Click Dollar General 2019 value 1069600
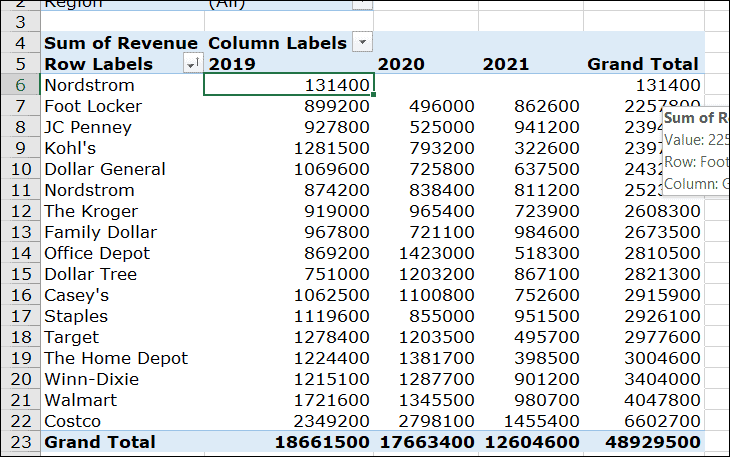730x457 pixels. pos(331,169)
